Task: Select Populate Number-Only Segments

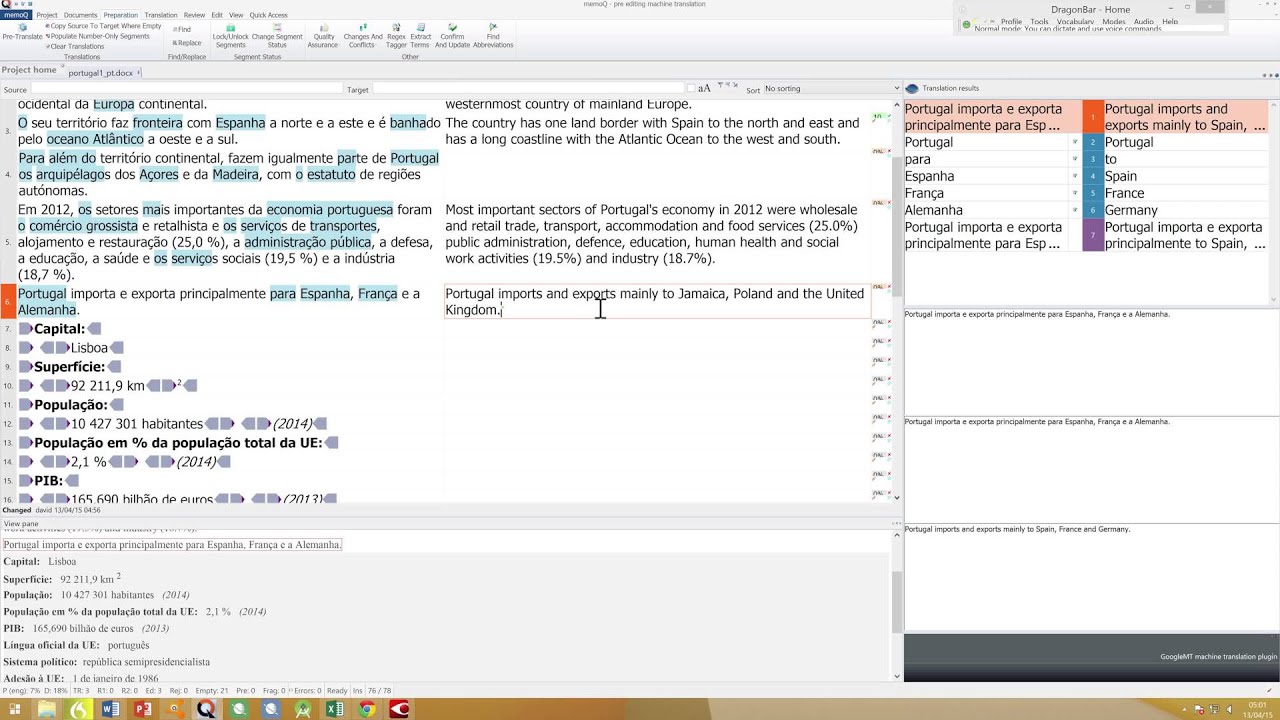Action: (x=97, y=36)
